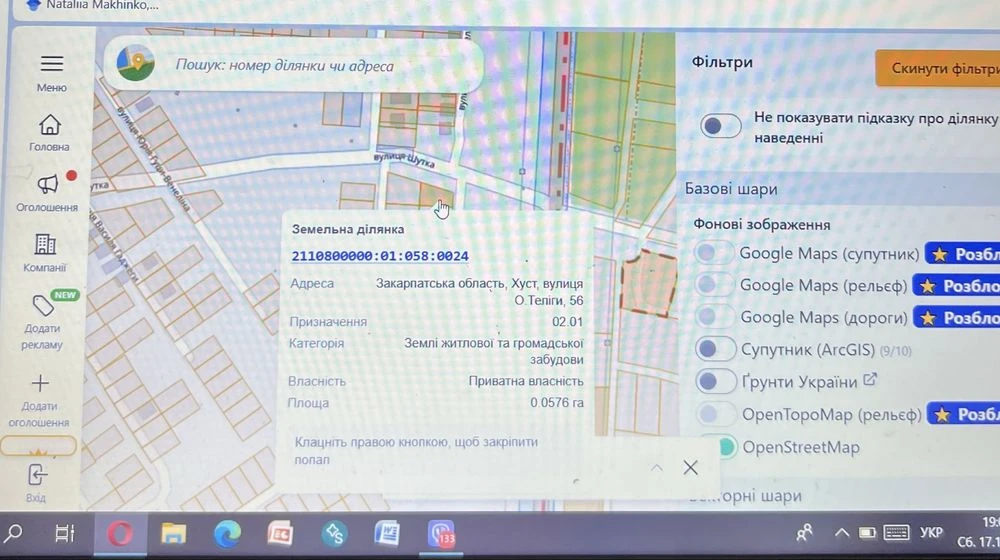Open external link icon beside Ґрунти України
Viewport: 1000px width, 560px height.
click(x=871, y=380)
